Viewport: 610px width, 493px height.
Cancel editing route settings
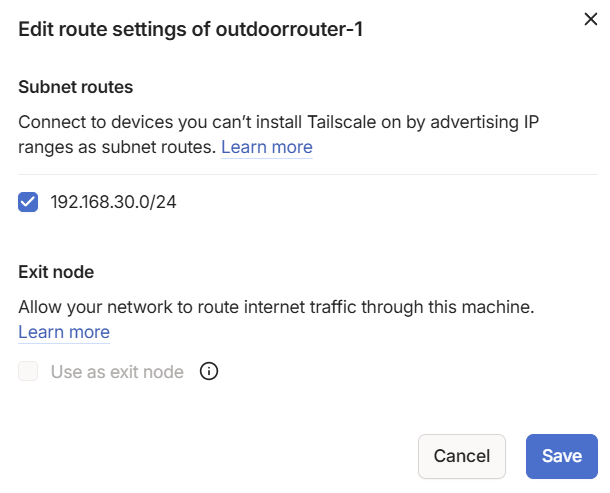coord(461,456)
